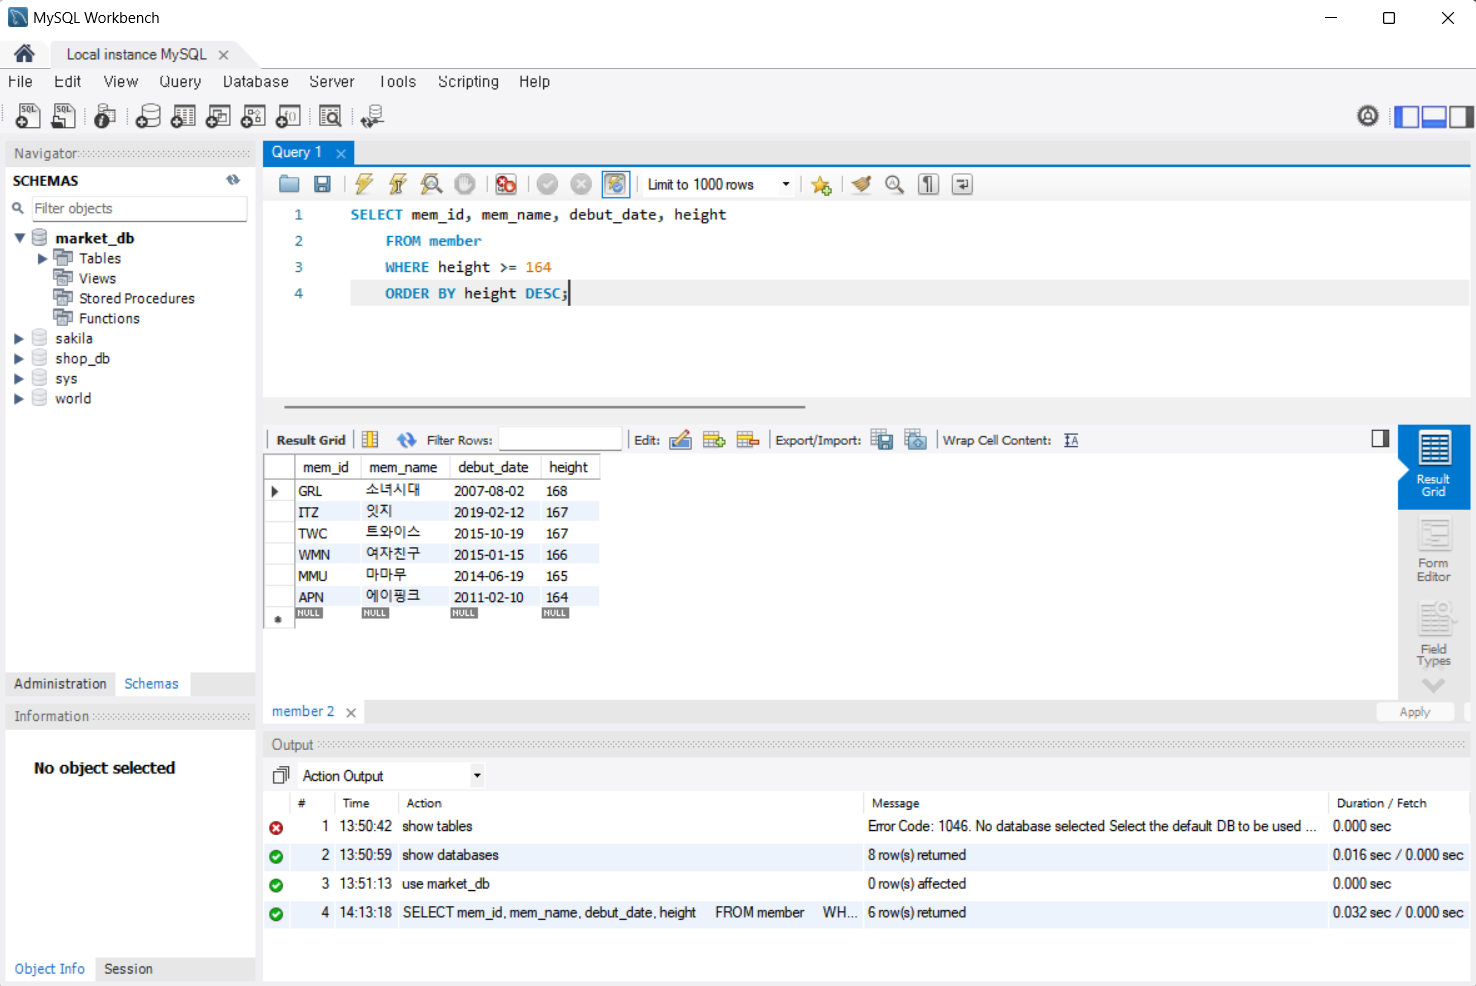Open a script file in editor

click(x=289, y=184)
